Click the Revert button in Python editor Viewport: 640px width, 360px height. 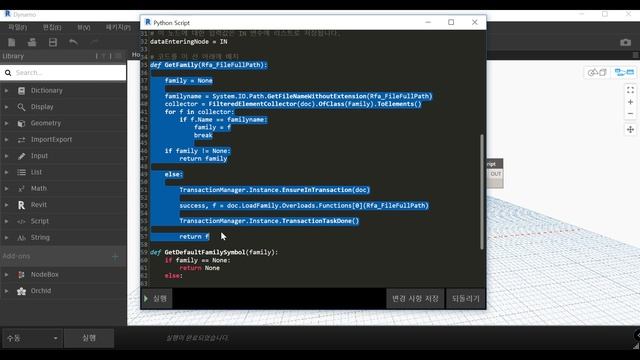click(x=465, y=299)
